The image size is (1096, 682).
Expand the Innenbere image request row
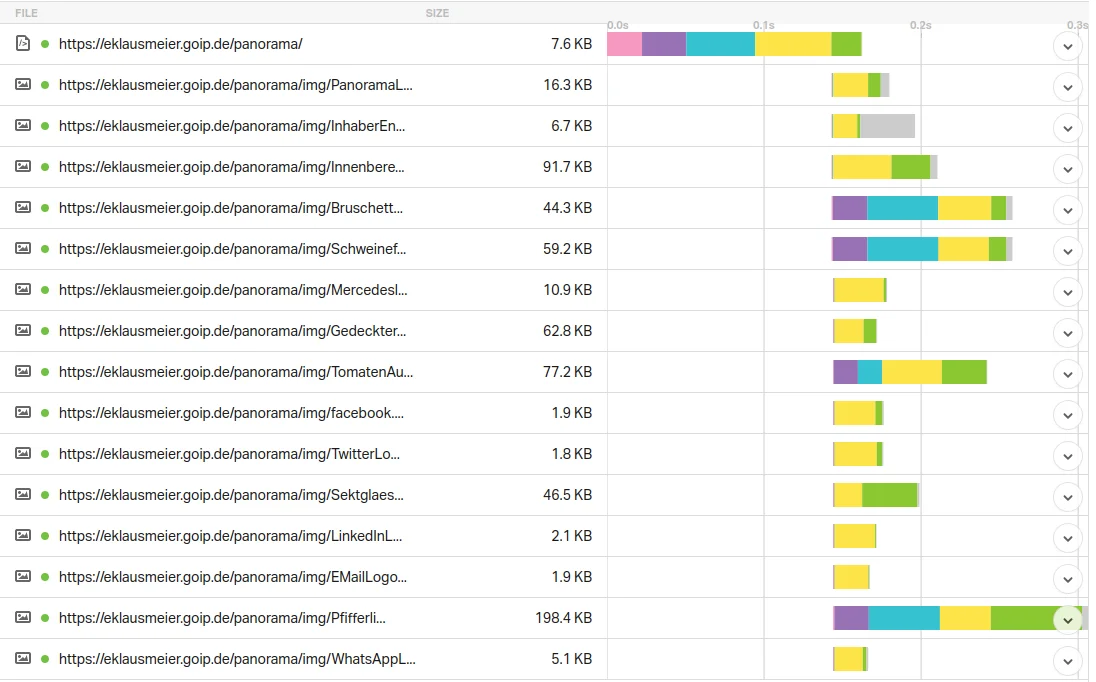tap(1067, 169)
